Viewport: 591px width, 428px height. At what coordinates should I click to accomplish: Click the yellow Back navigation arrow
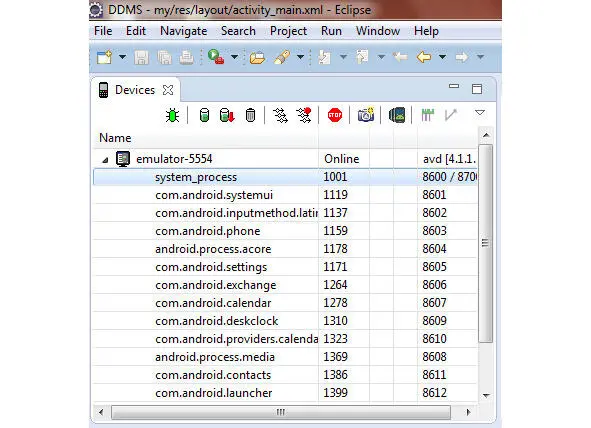(424, 57)
